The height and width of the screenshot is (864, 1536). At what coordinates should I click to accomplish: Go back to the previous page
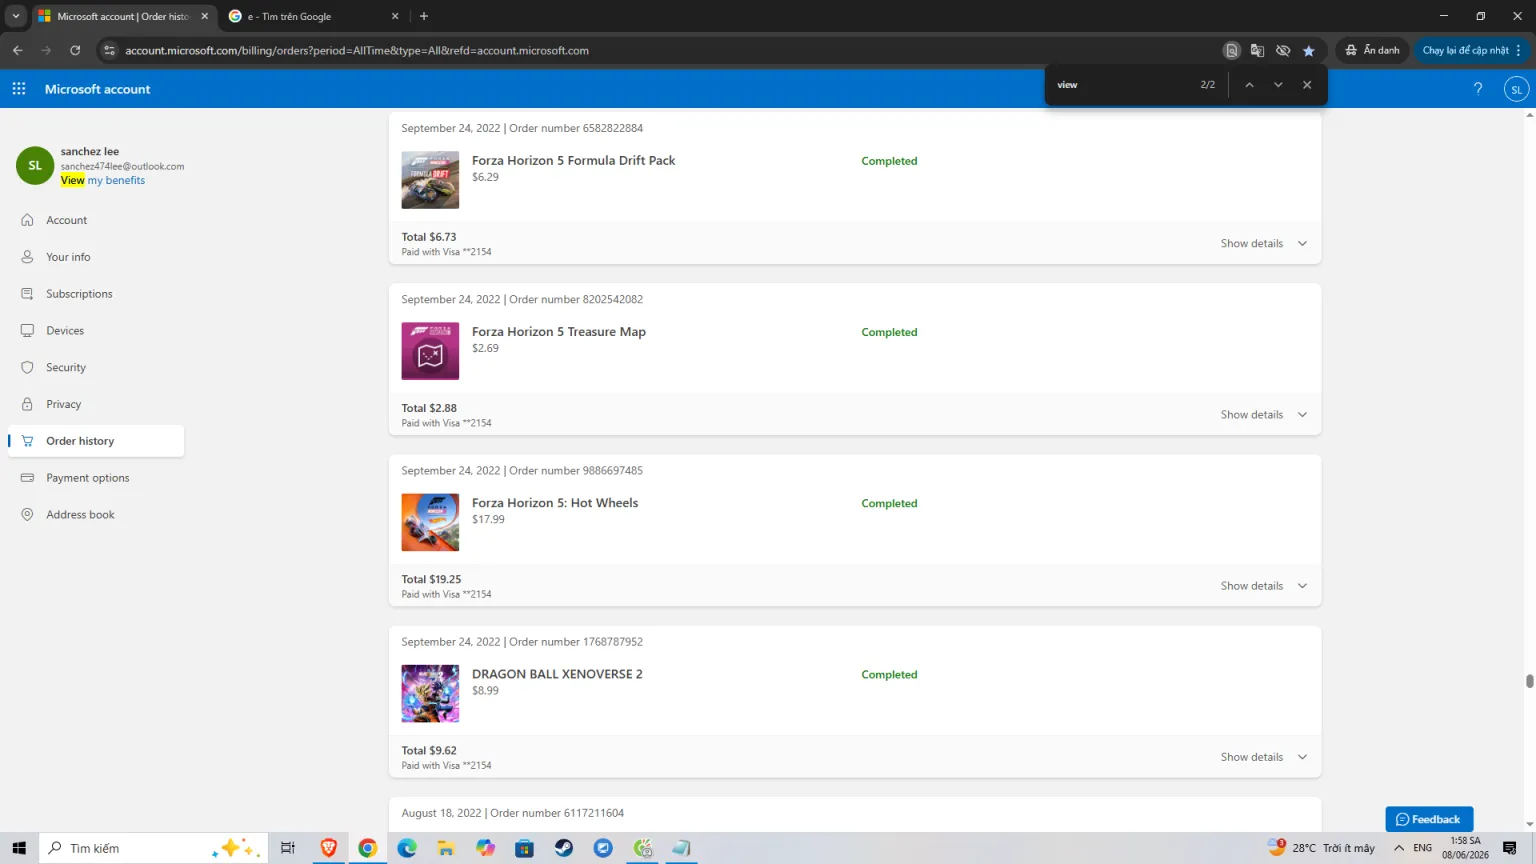point(18,50)
